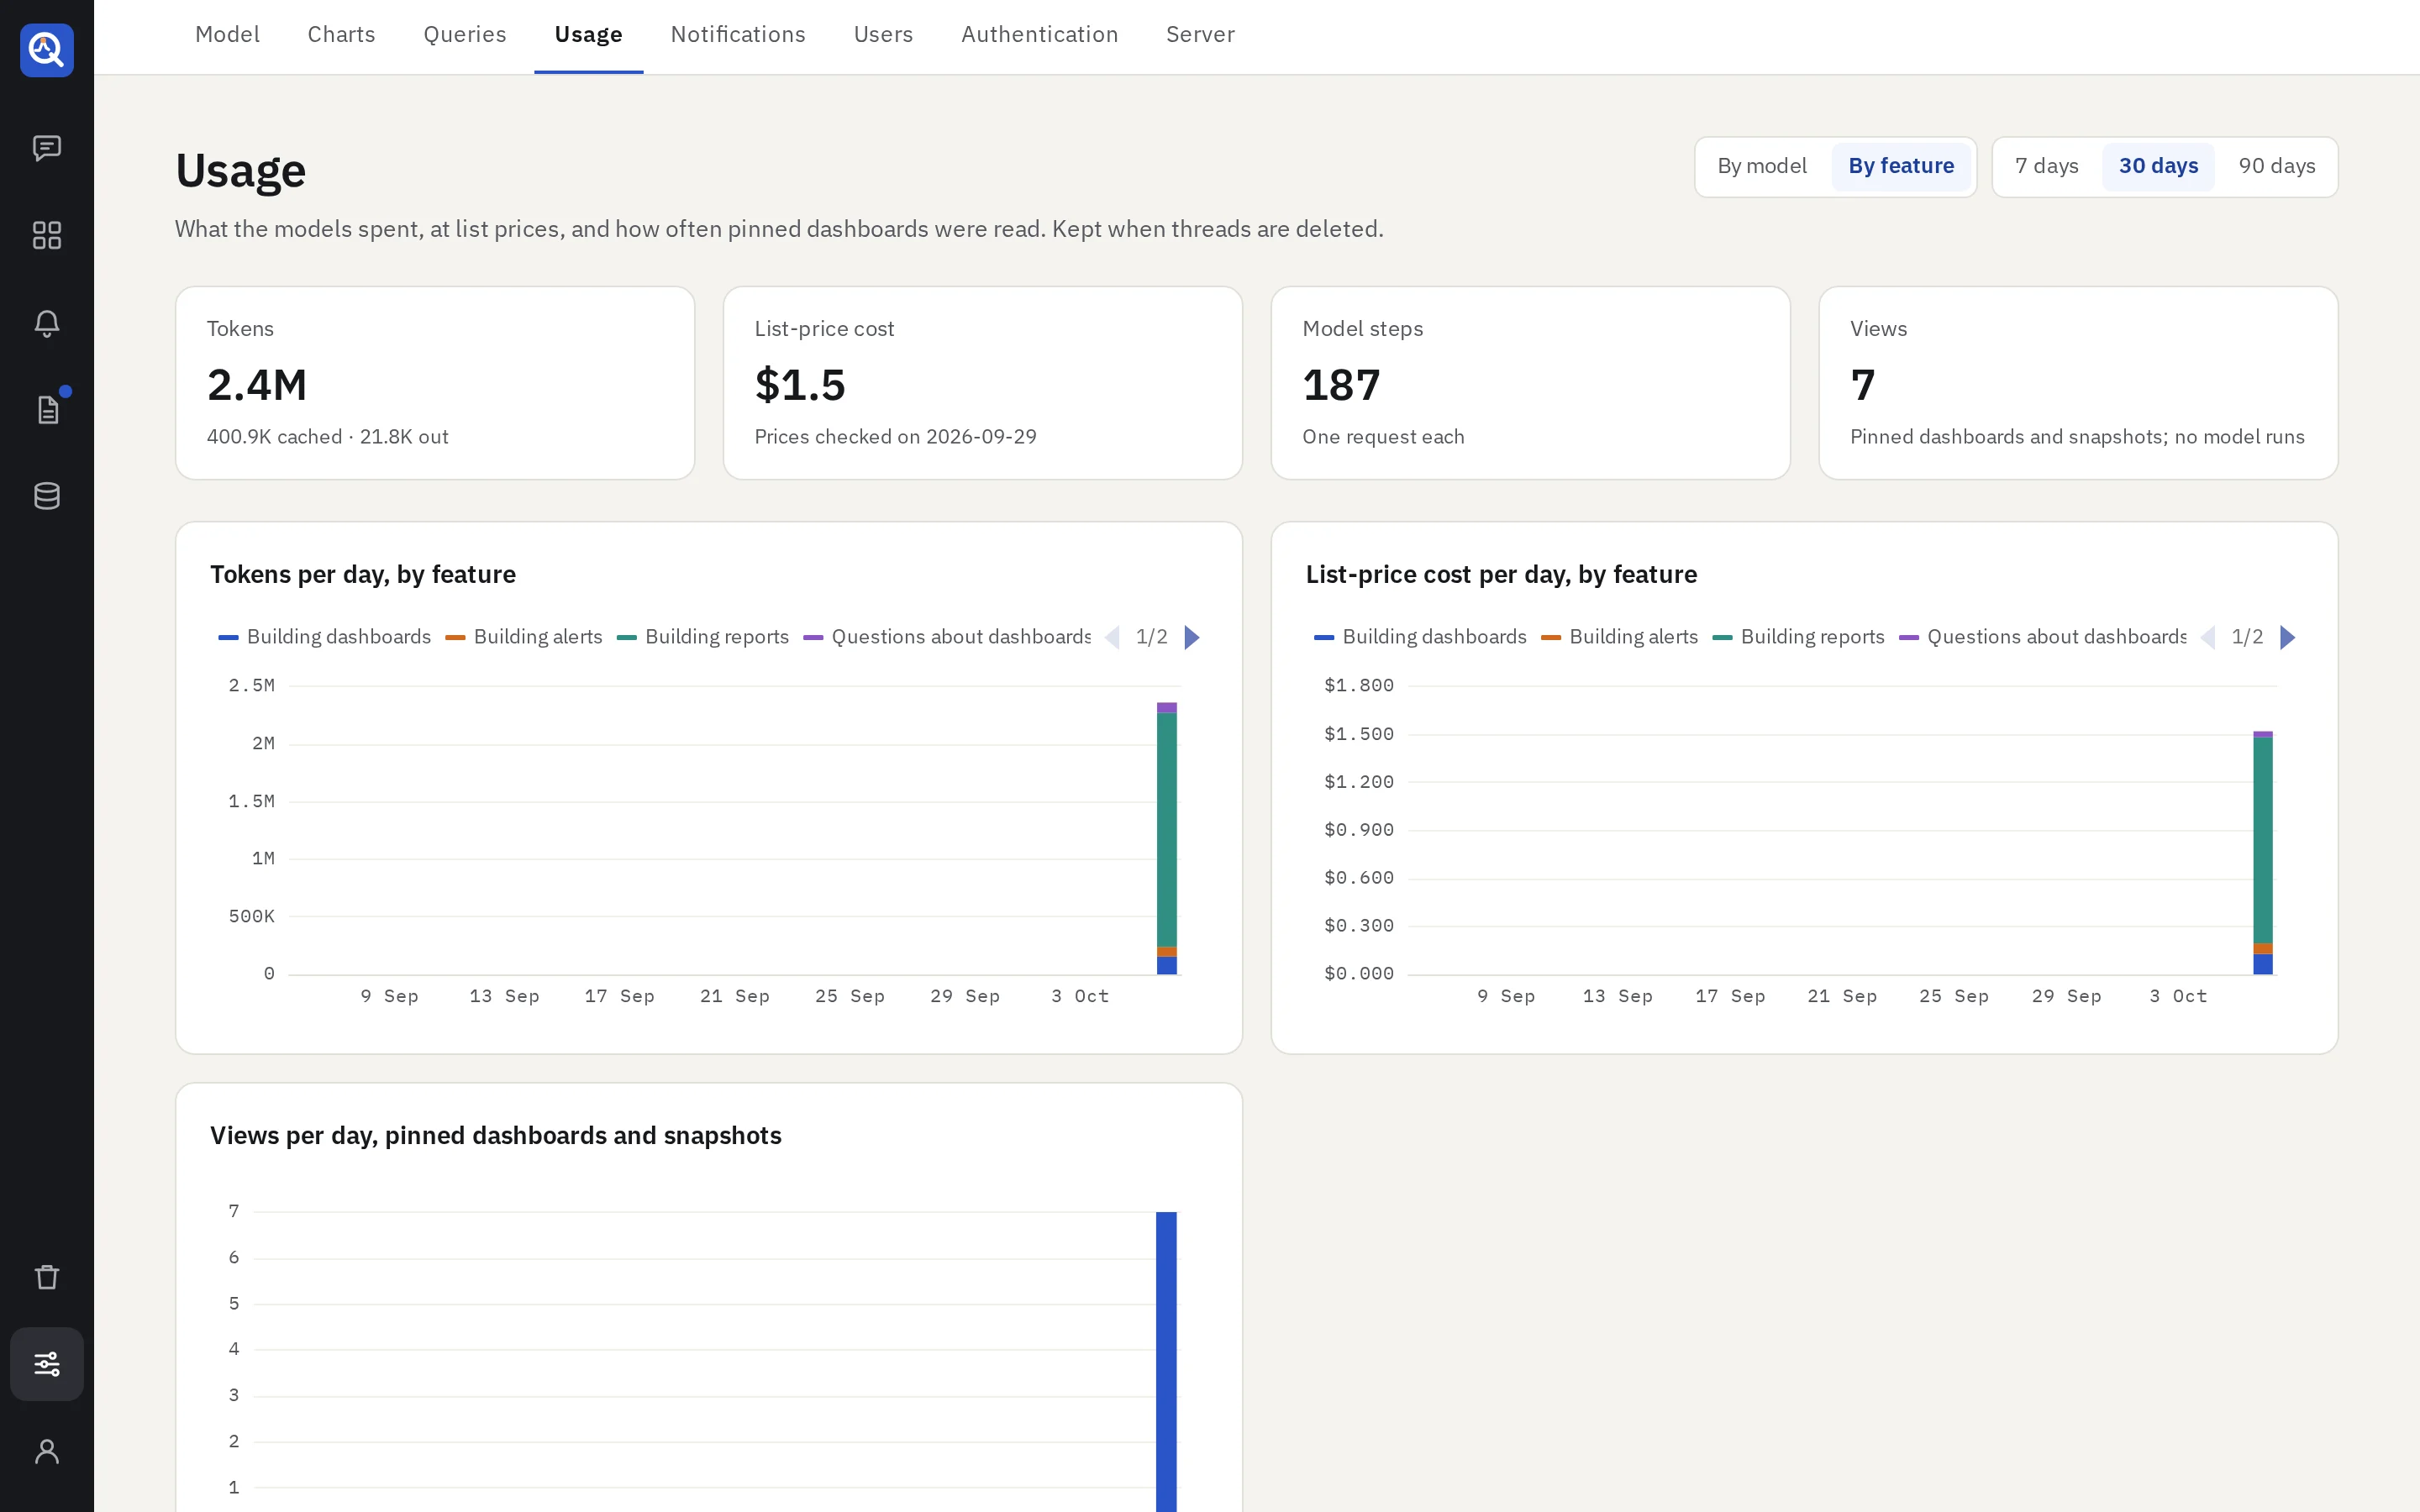The width and height of the screenshot is (2420, 1512).
Task: Toggle Building reports legend in Tokens chart
Action: click(703, 637)
